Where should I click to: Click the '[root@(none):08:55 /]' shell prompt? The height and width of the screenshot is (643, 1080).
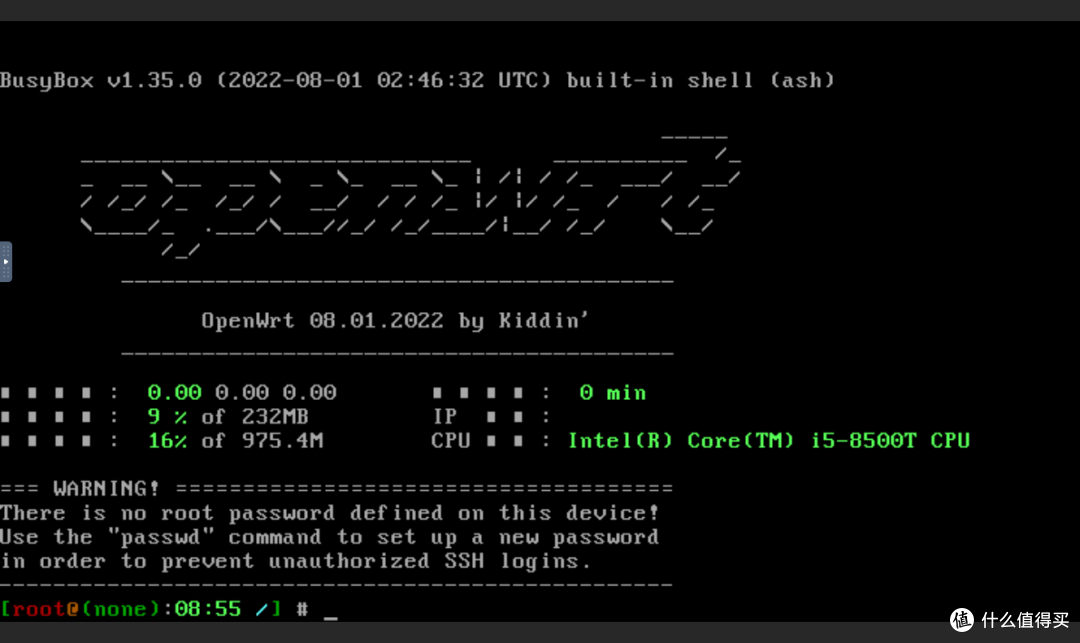[141, 609]
